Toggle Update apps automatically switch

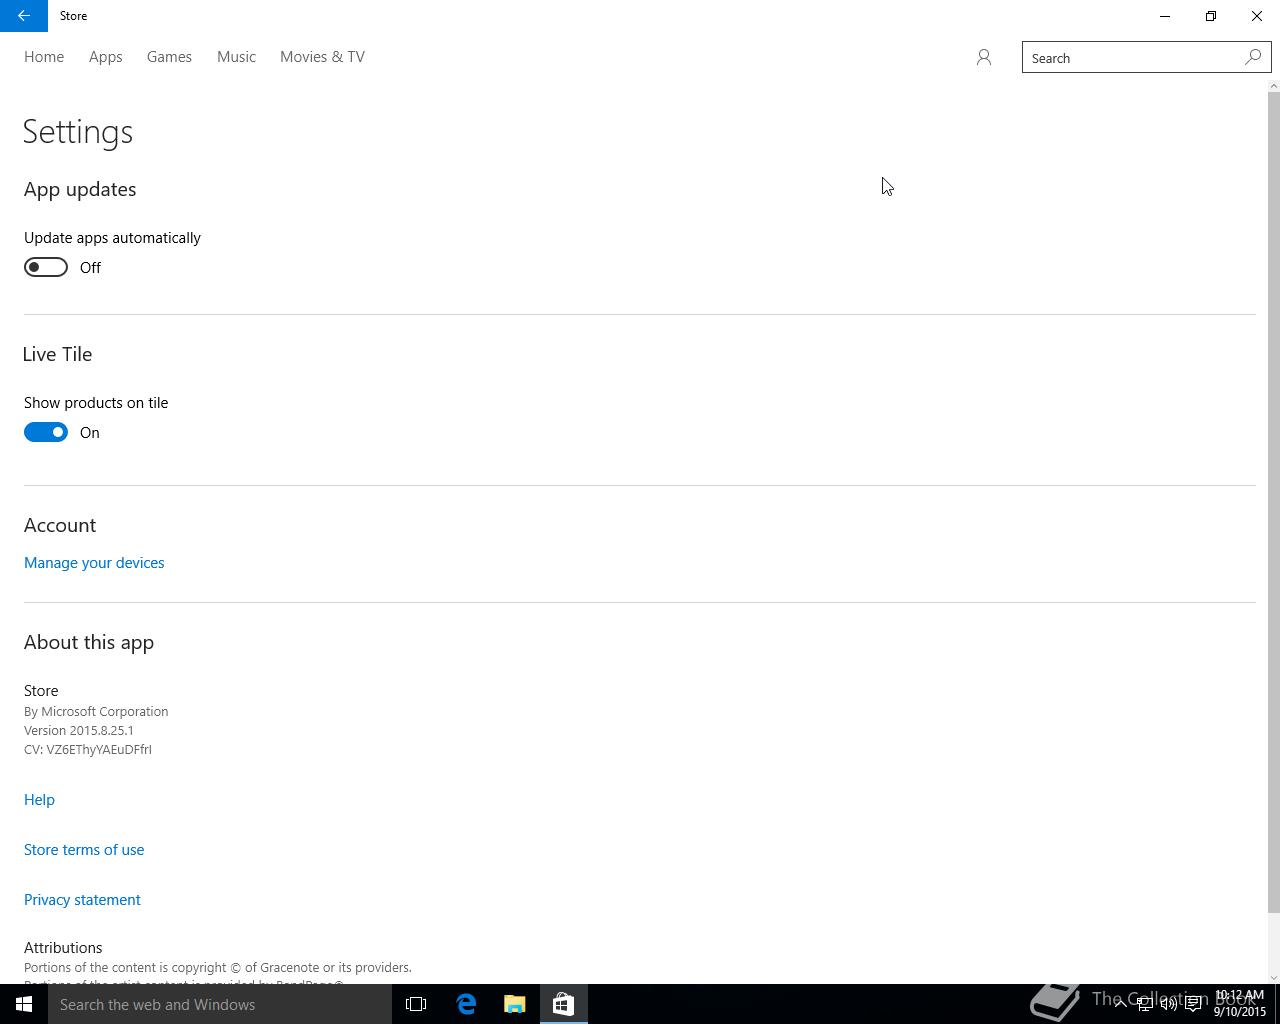[46, 267]
